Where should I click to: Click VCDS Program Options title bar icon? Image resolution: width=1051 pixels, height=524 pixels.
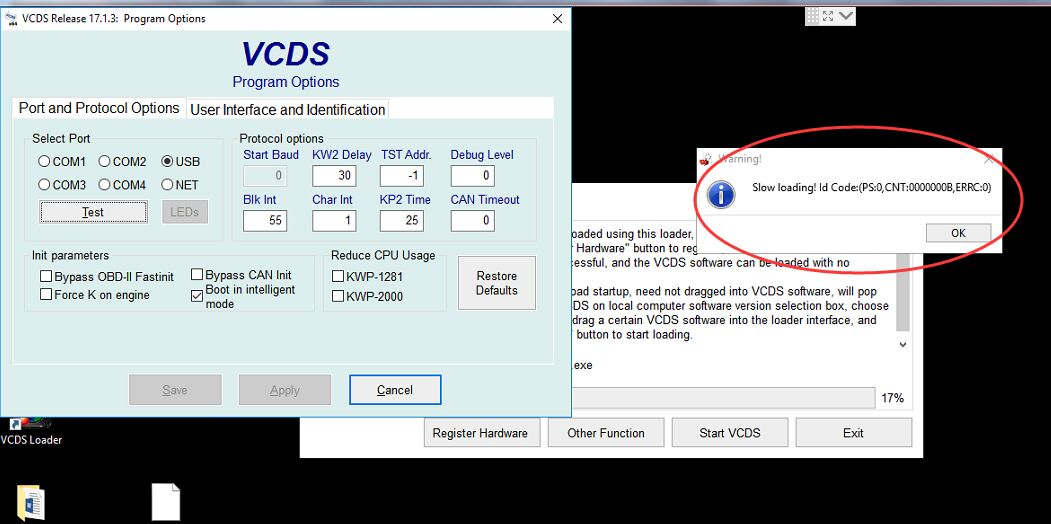(11, 19)
